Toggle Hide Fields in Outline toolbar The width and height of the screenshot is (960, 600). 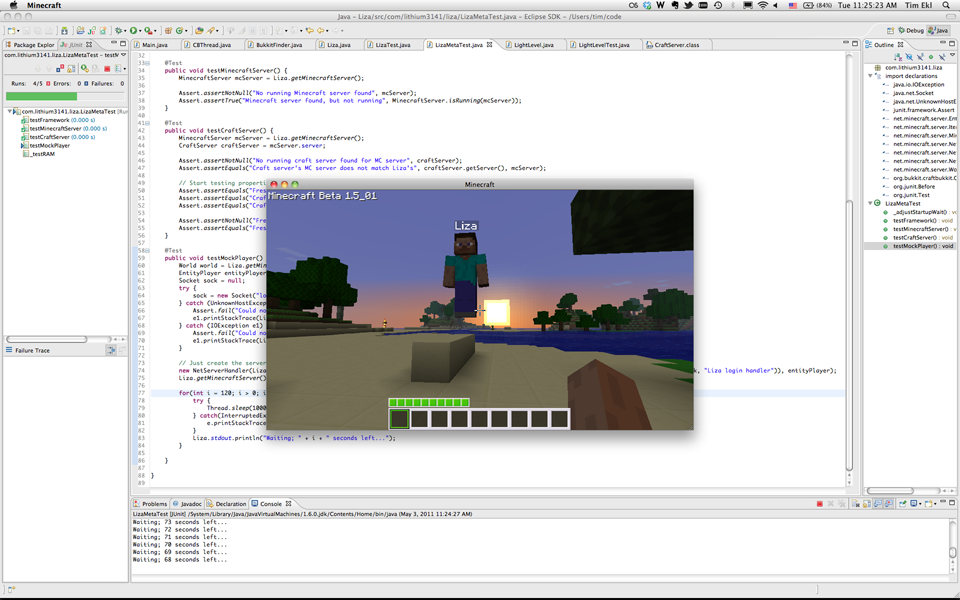909,57
